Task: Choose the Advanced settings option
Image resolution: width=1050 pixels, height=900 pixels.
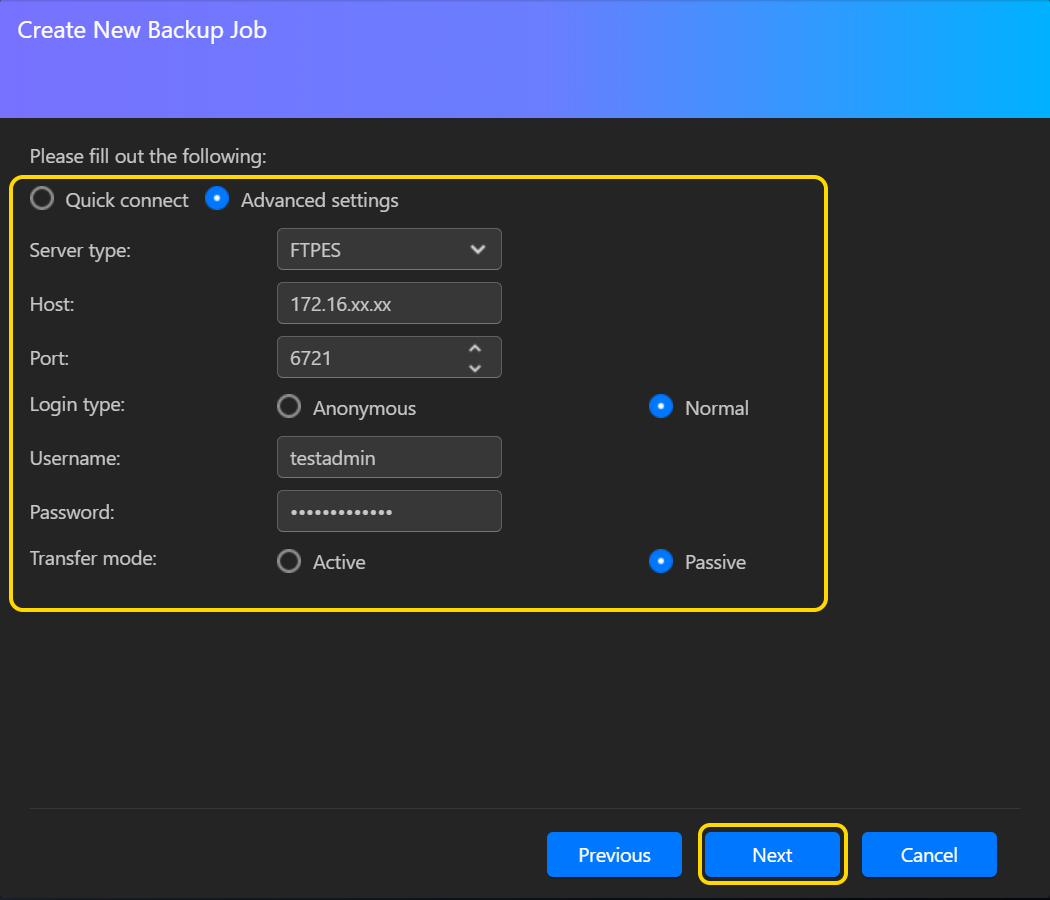Action: [x=217, y=199]
